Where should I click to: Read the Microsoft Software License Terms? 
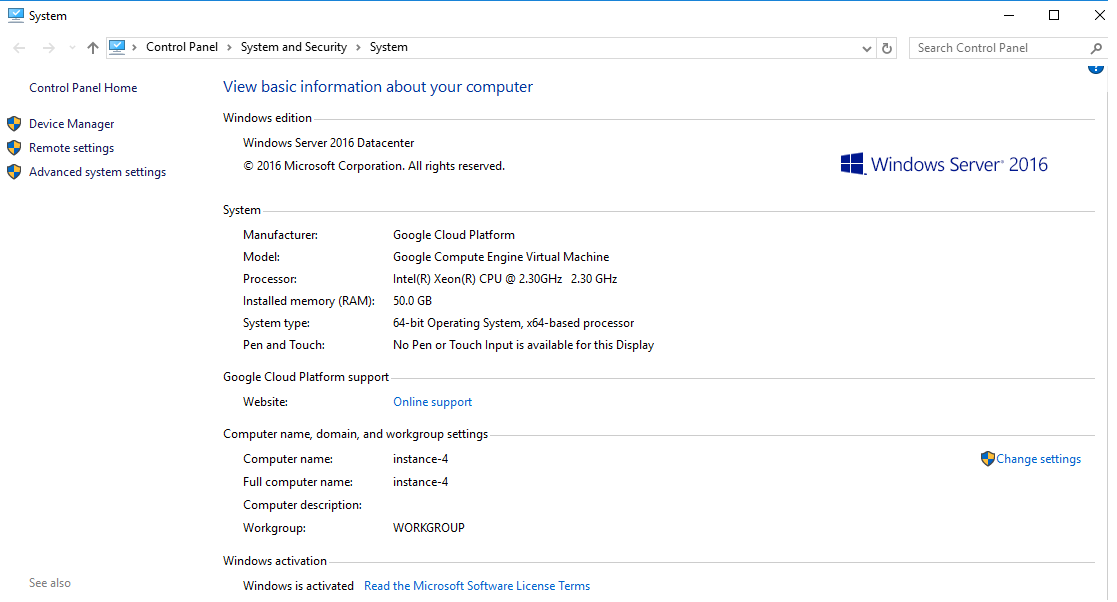pyautogui.click(x=477, y=586)
